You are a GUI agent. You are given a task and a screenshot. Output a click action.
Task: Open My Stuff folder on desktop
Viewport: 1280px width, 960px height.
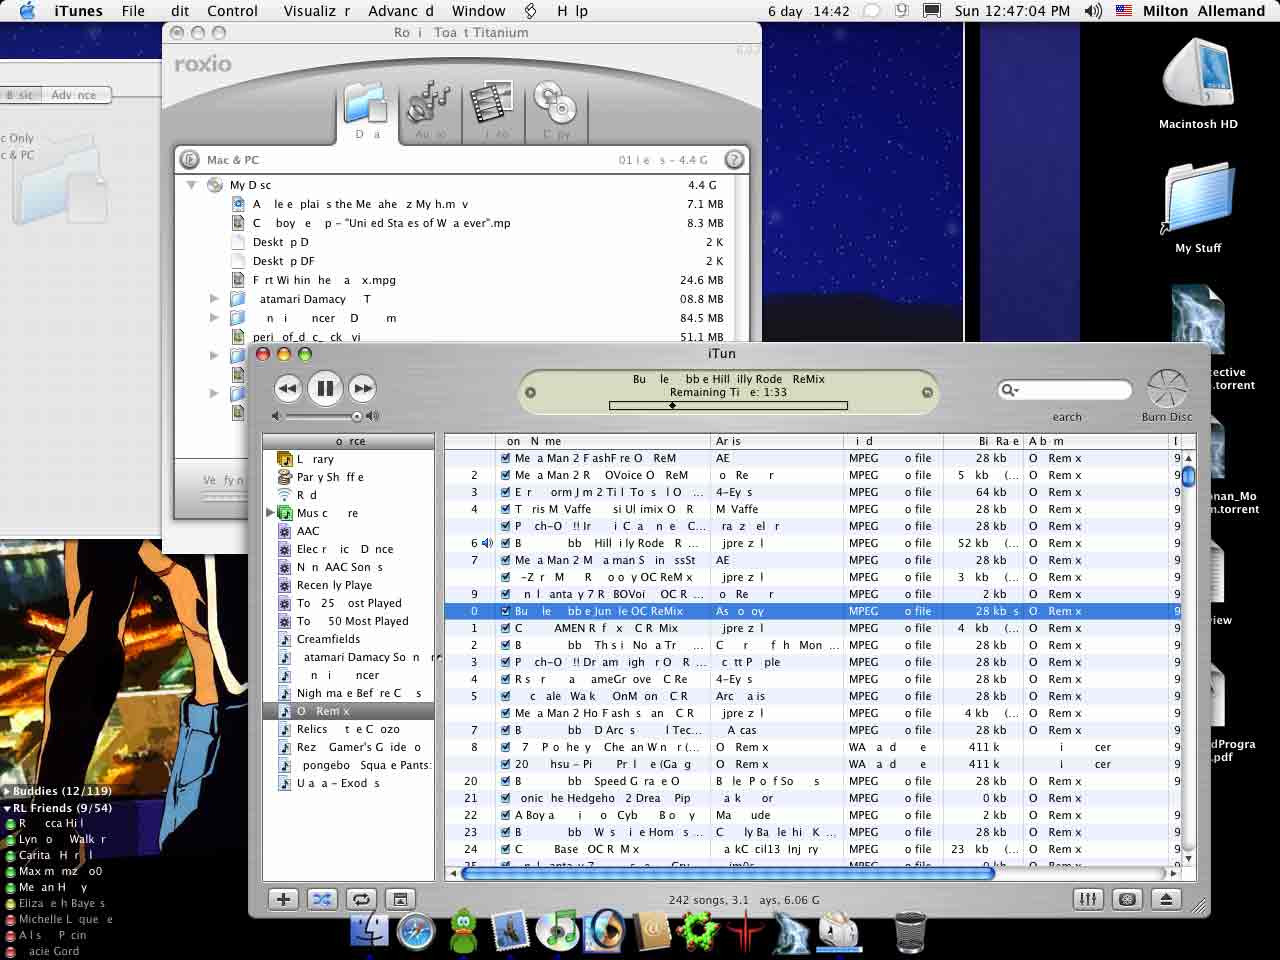pos(1198,207)
